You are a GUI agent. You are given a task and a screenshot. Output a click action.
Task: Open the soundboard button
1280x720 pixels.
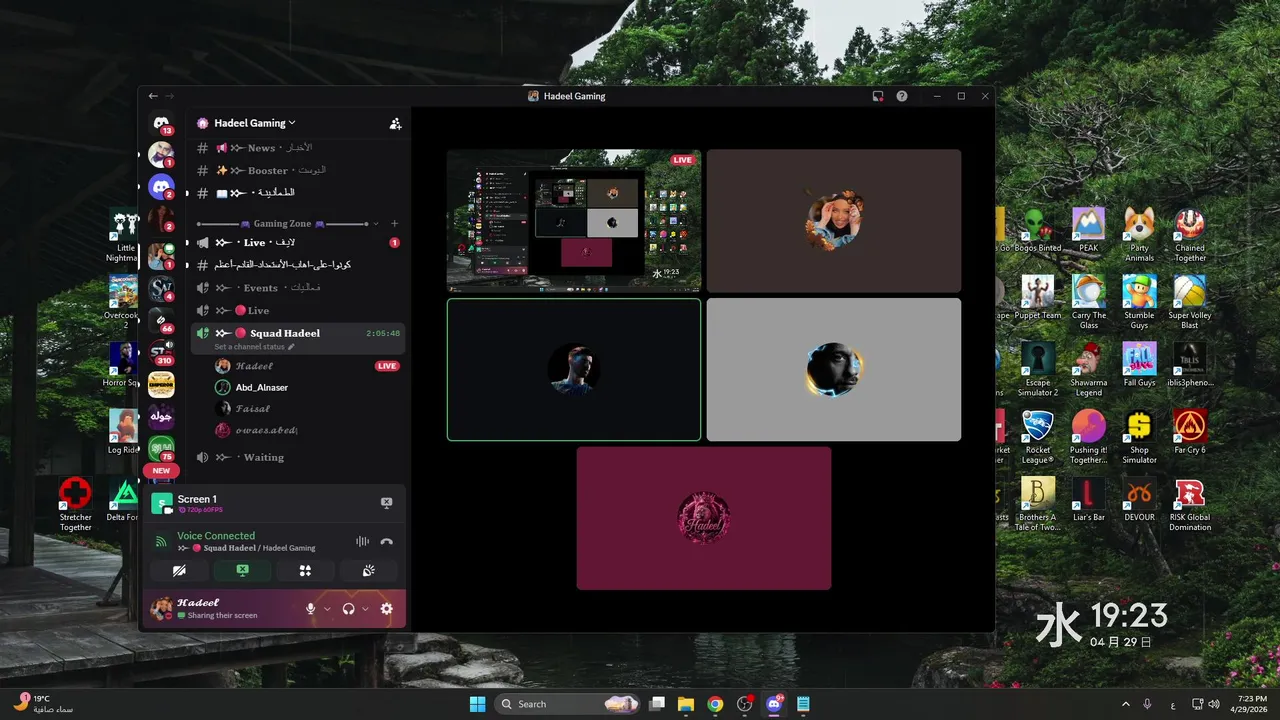[x=368, y=571]
